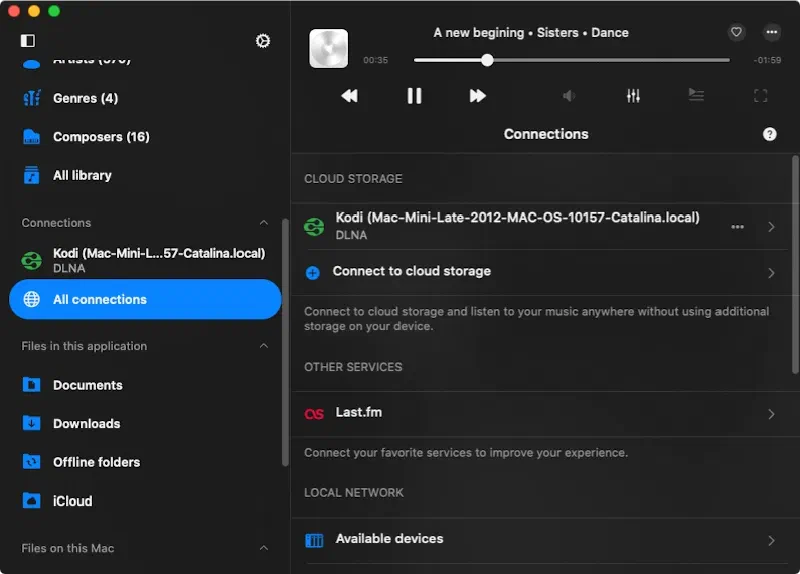Image resolution: width=800 pixels, height=574 pixels.
Task: Enter fullscreen player mode
Action: click(x=760, y=96)
